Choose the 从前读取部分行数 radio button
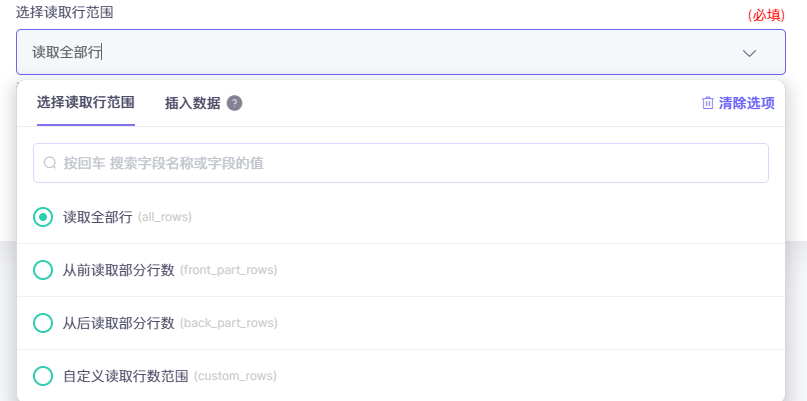 tap(43, 270)
